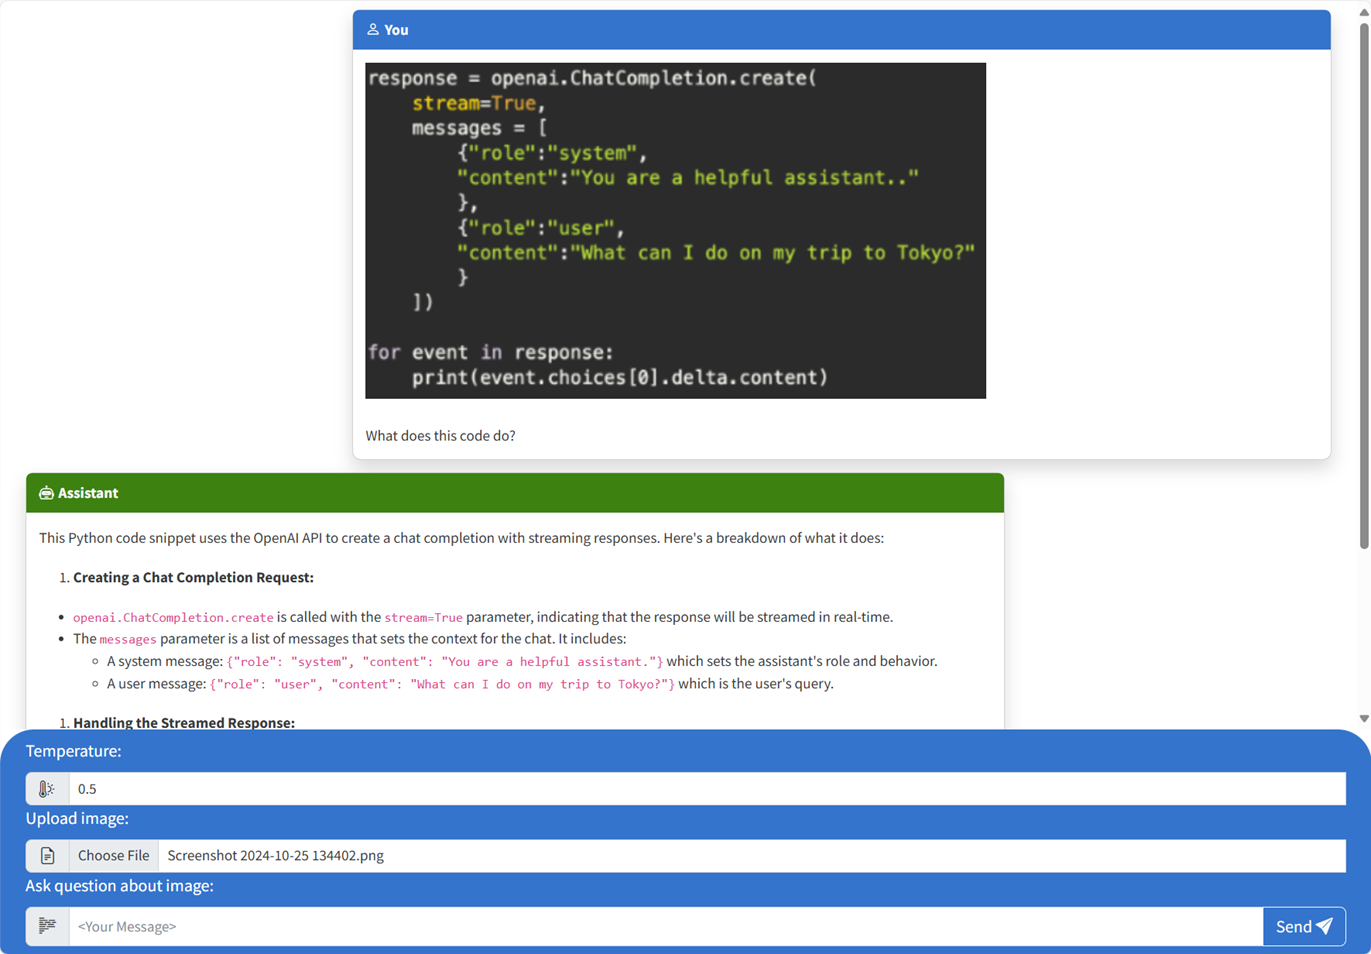Viewport: 1371px width, 954px height.
Task: Open the uploaded code screenshot image
Action: coord(675,231)
